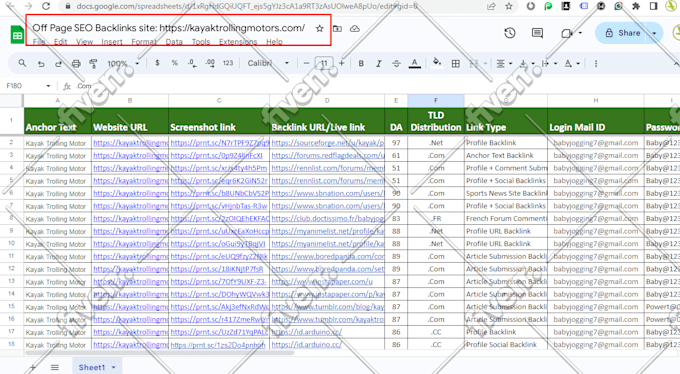Image resolution: width=680 pixels, height=374 pixels.
Task: Format as currency with dollar icon
Action: pyautogui.click(x=157, y=63)
